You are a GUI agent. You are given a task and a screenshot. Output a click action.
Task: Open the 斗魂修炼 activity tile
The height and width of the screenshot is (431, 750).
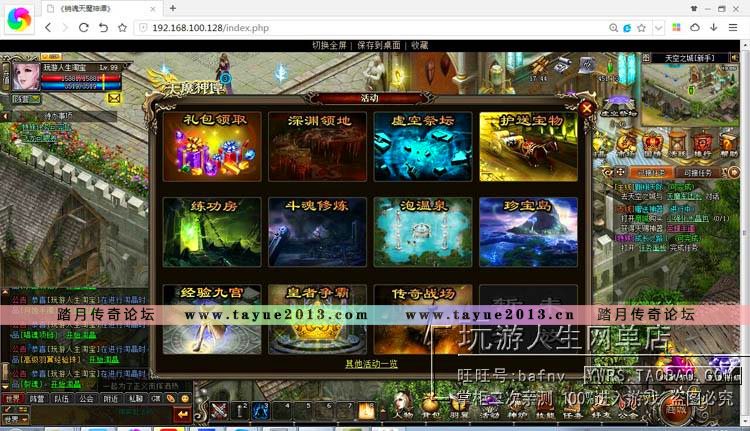318,232
